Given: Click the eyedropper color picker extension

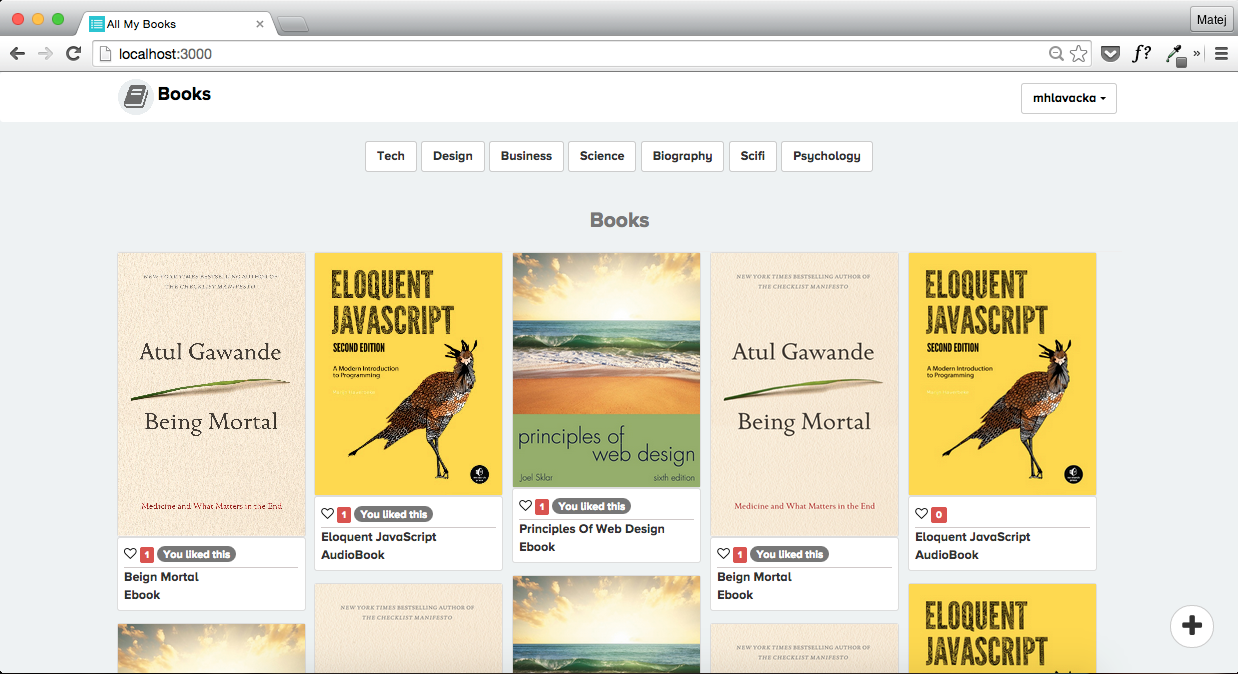Looking at the screenshot, I should click(1175, 55).
